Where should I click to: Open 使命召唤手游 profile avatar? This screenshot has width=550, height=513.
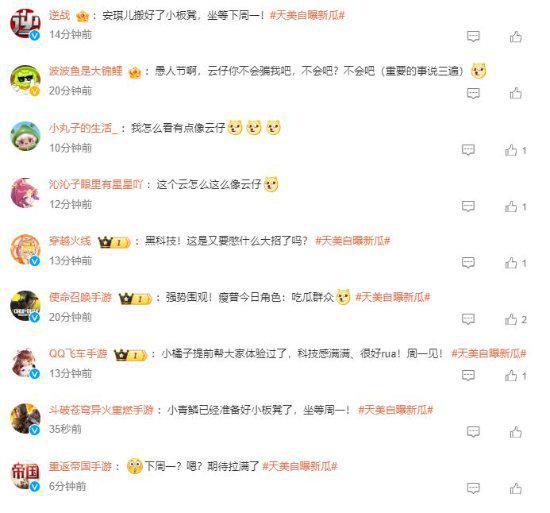pyautogui.click(x=25, y=306)
